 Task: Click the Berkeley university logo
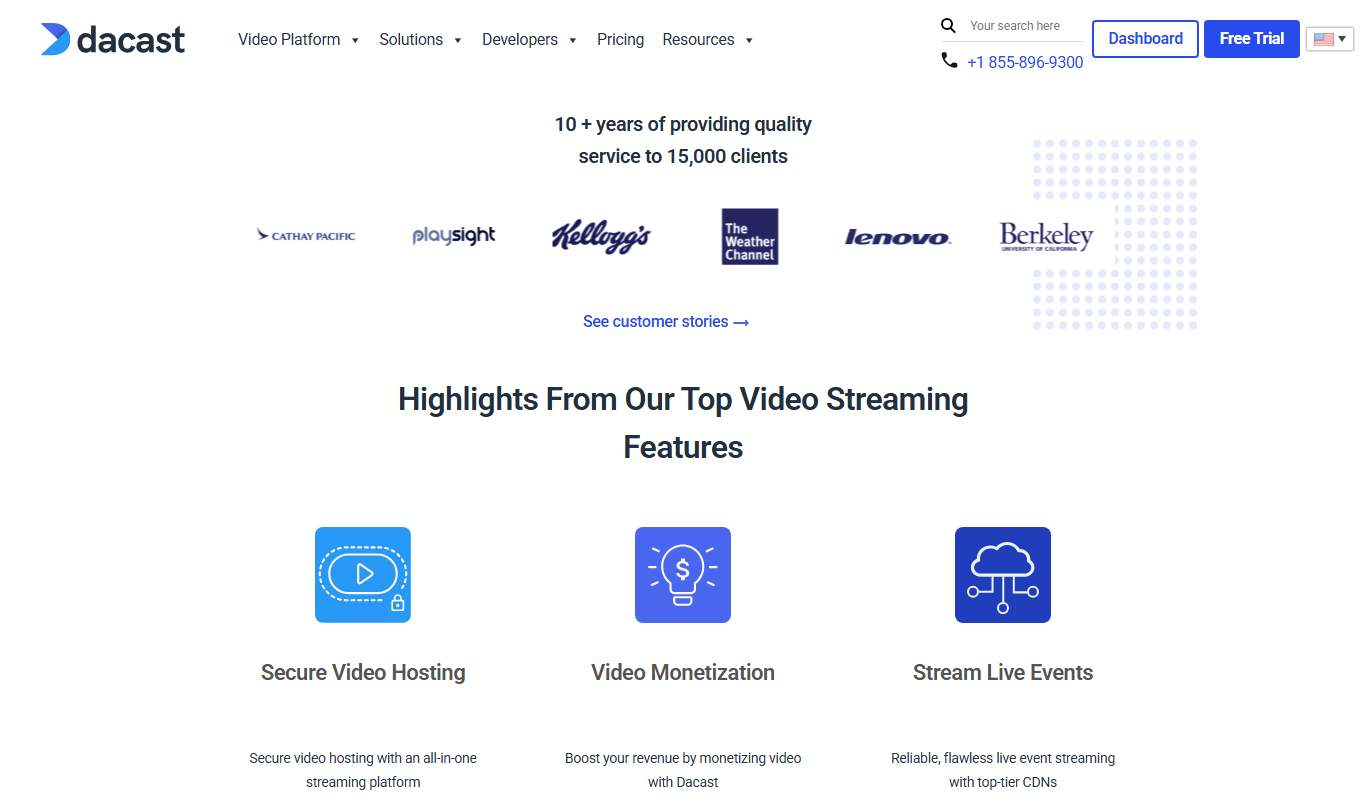[1046, 237]
